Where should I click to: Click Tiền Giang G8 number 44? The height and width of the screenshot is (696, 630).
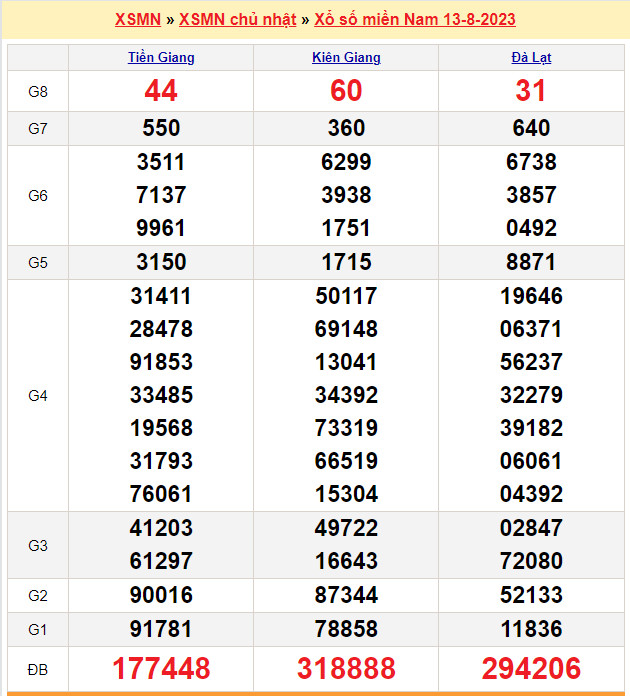(161, 91)
